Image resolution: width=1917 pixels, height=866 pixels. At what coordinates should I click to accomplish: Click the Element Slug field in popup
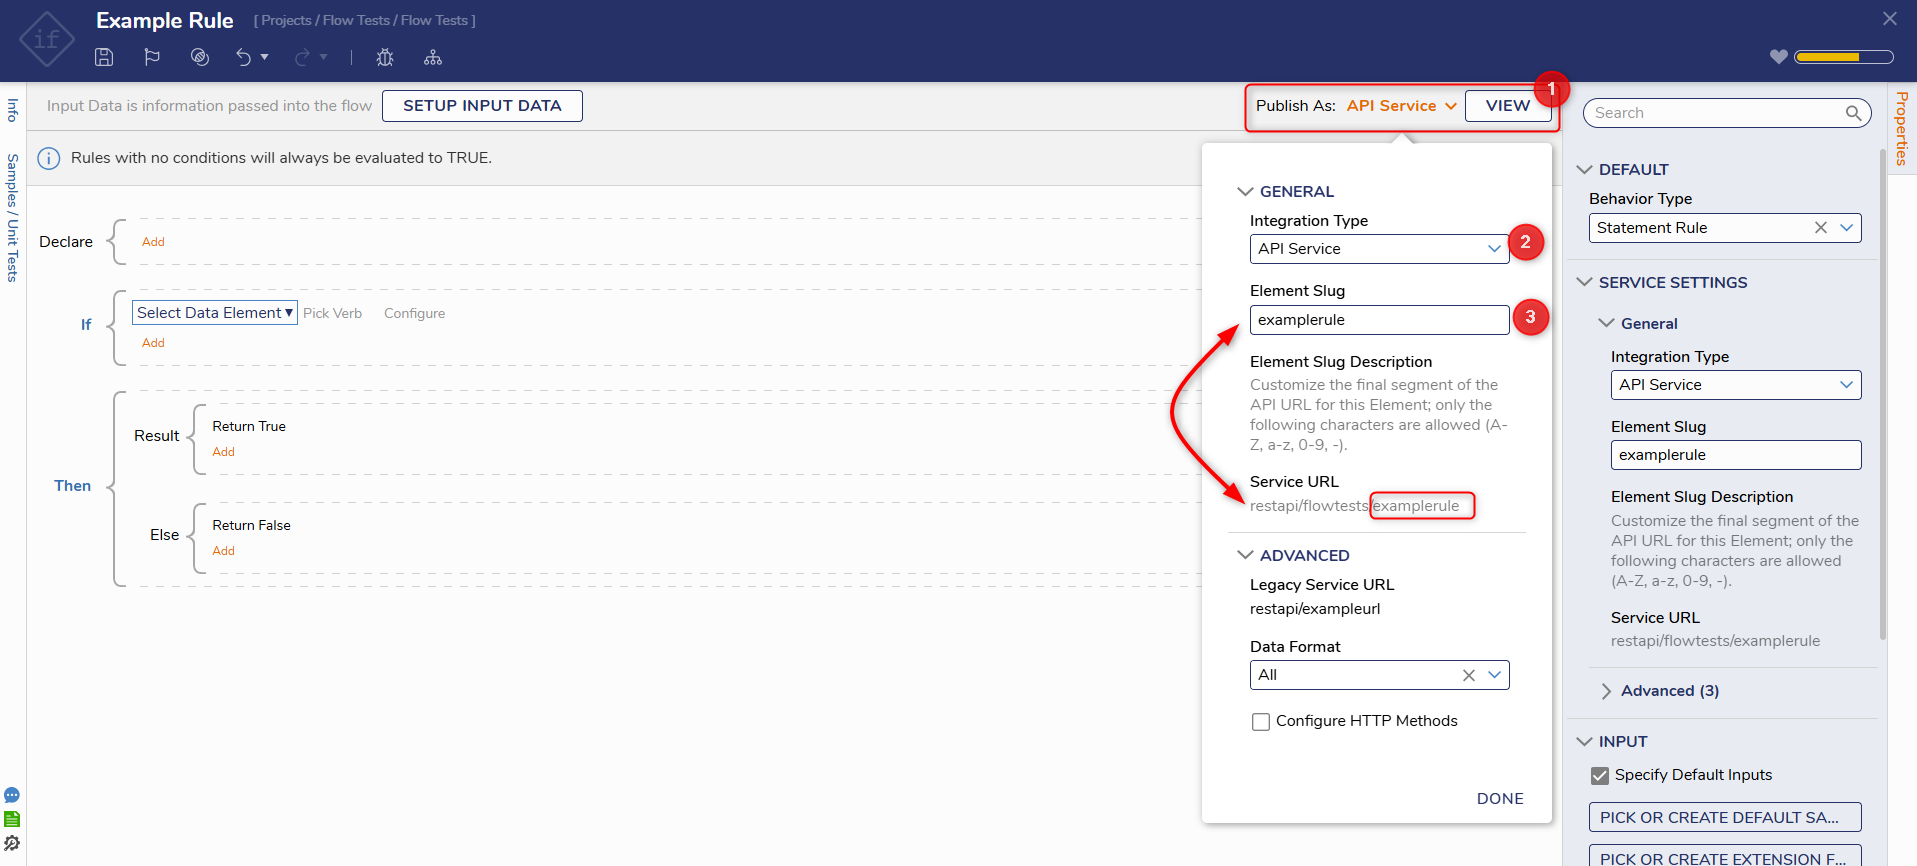coord(1378,320)
